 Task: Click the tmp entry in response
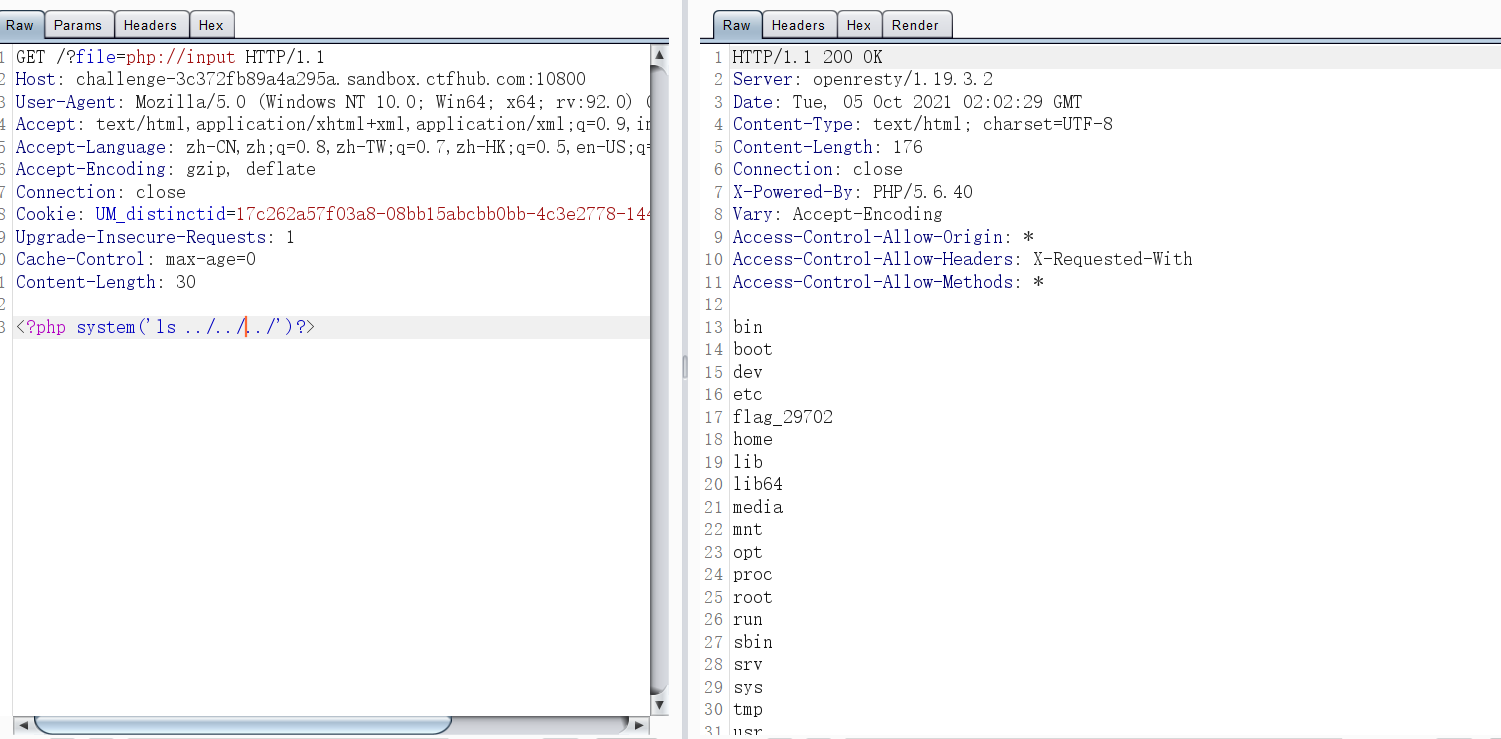(748, 709)
